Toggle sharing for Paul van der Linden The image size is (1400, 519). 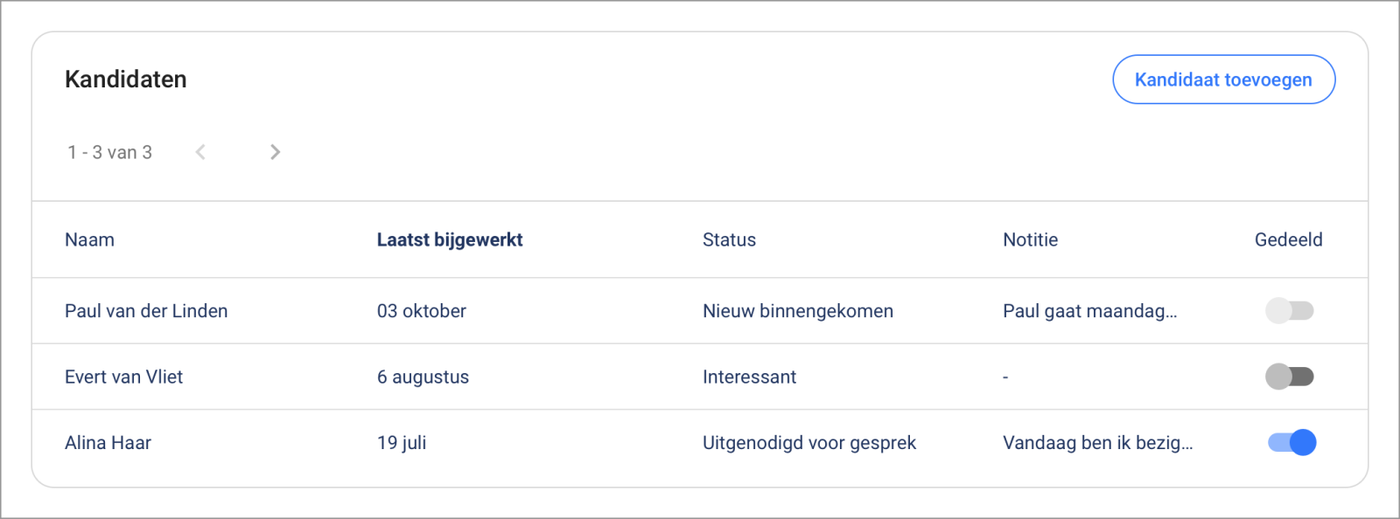(1289, 311)
